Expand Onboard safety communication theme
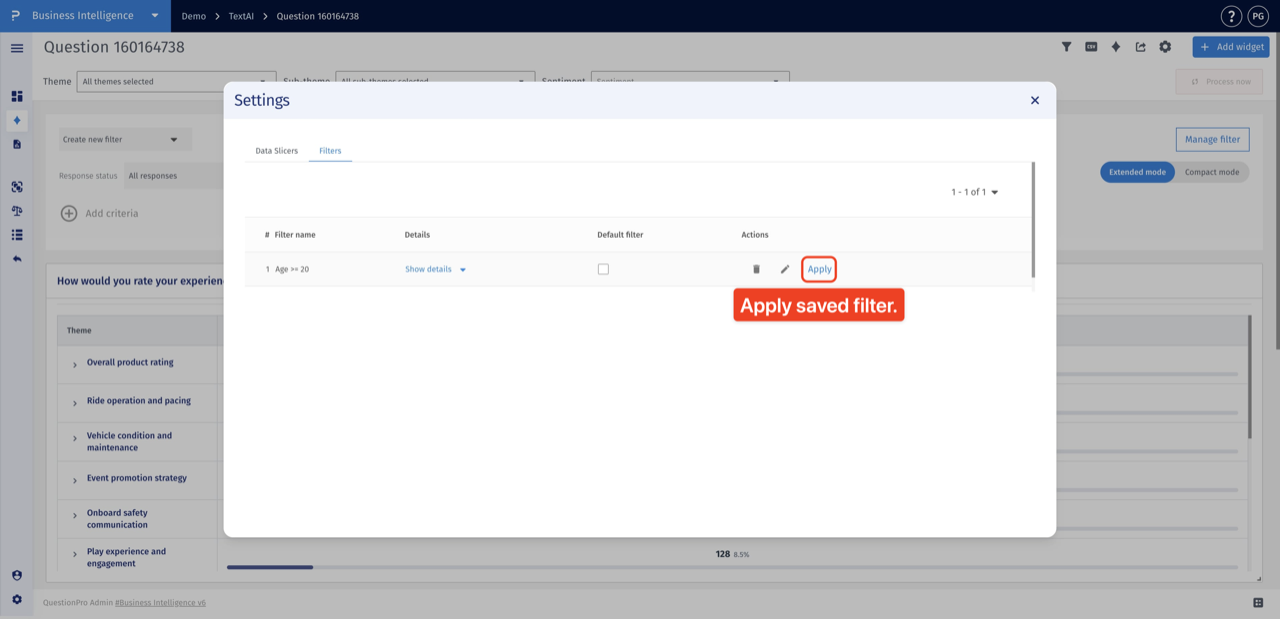This screenshot has width=1280, height=619. 75,516
